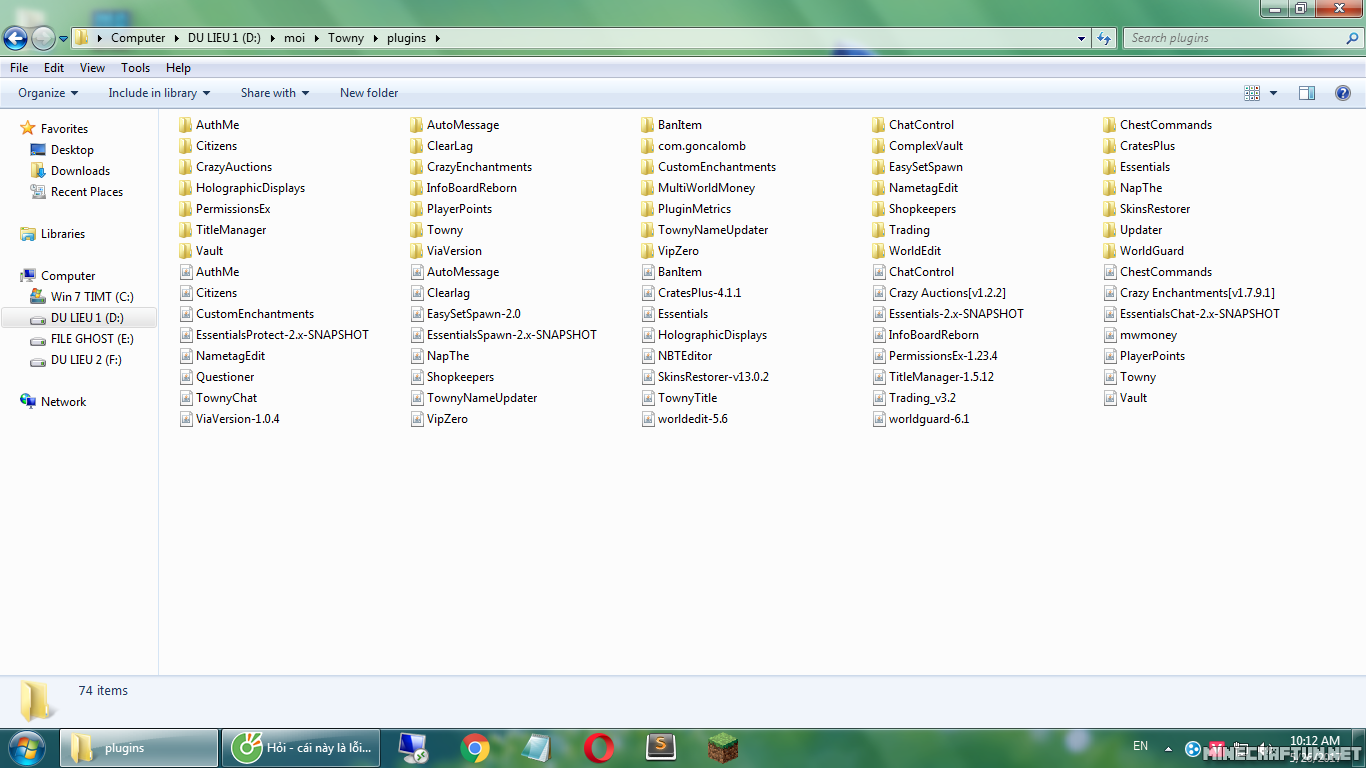Open the Organize dropdown
The width and height of the screenshot is (1366, 768).
click(48, 93)
